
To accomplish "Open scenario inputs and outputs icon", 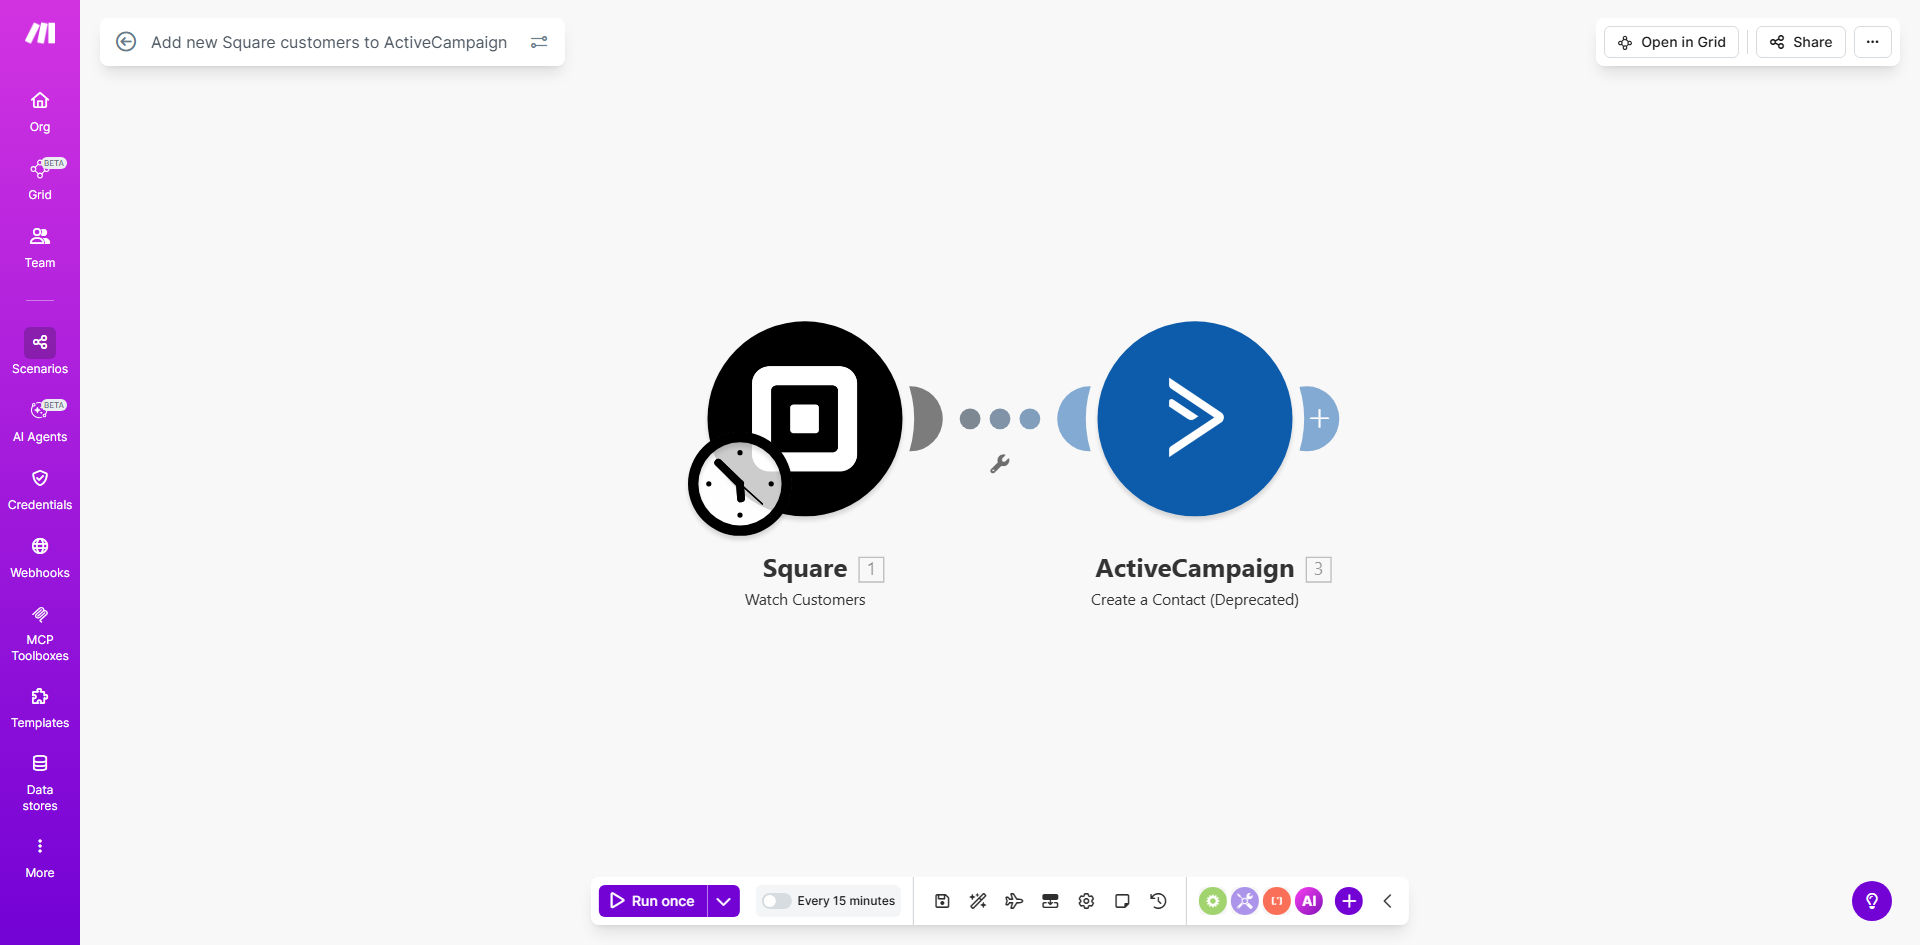I will 1050,901.
